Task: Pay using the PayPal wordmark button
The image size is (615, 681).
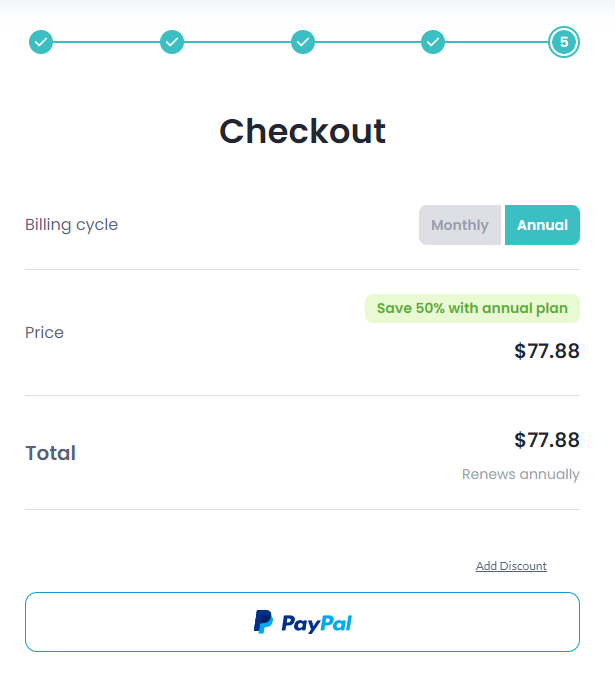Action: (317, 623)
